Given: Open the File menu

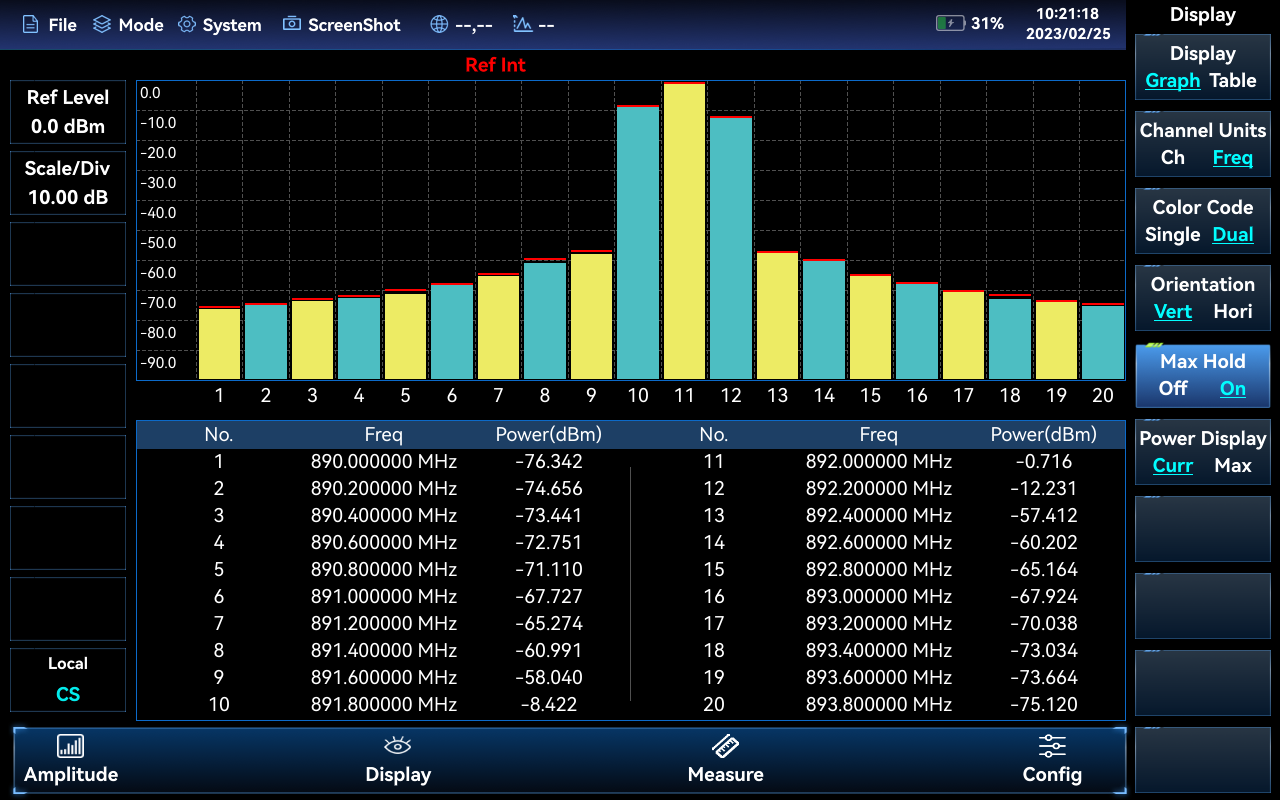Looking at the screenshot, I should point(49,24).
